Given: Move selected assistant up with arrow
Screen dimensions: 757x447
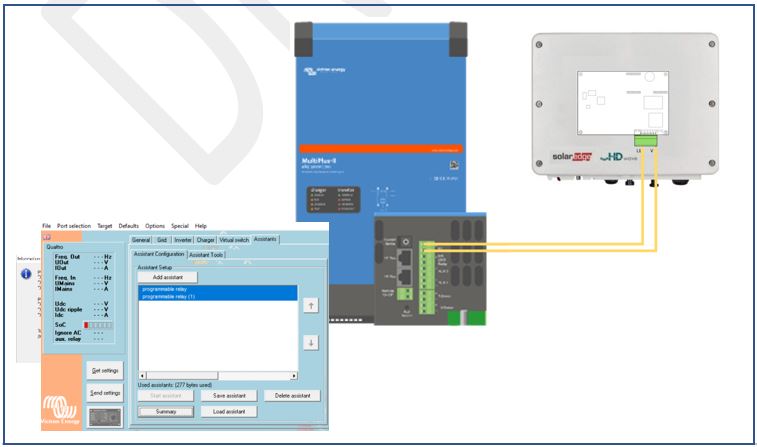Looking at the screenshot, I should click(x=310, y=305).
